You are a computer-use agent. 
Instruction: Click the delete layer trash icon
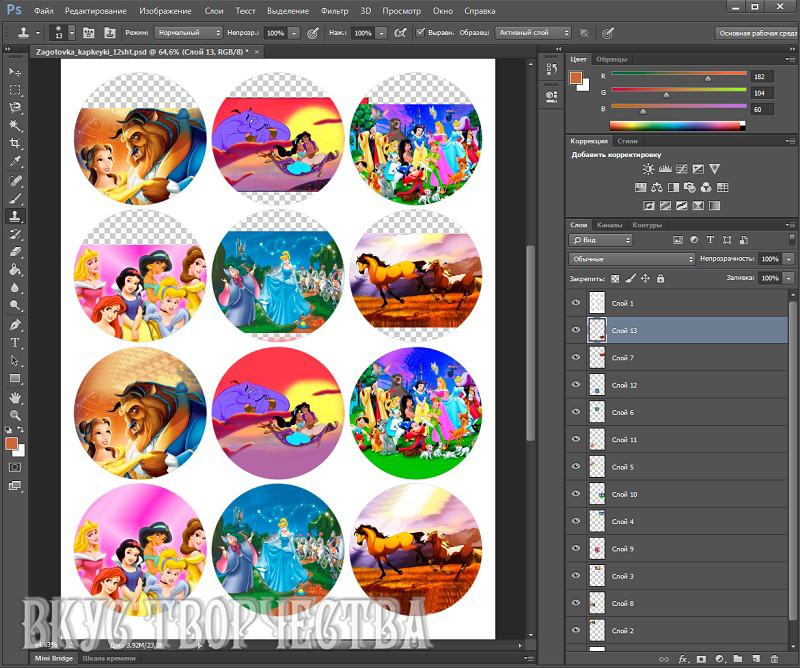coord(774,659)
